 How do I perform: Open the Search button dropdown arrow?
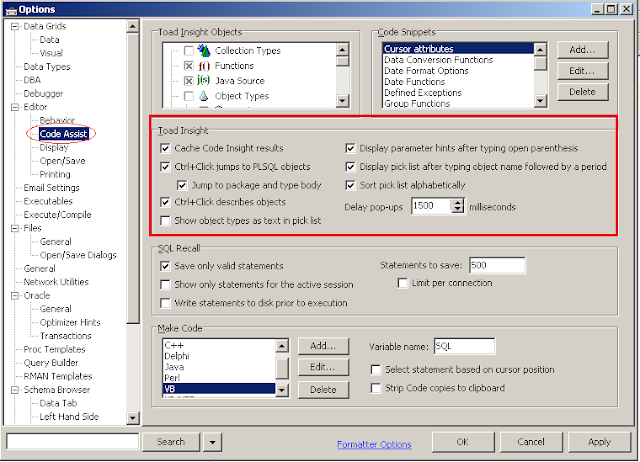213,442
